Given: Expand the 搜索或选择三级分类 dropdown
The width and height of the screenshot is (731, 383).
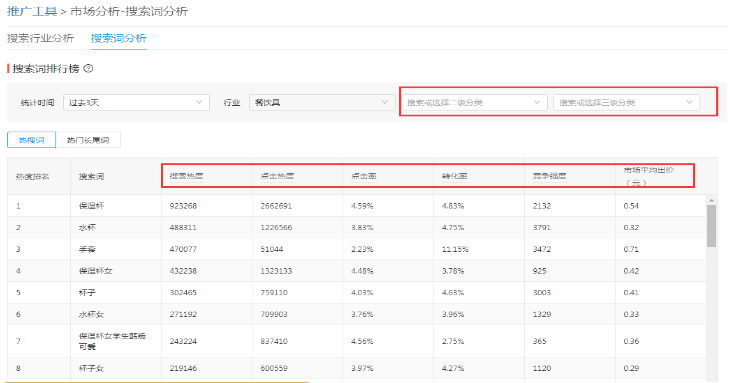Looking at the screenshot, I should (x=626, y=103).
